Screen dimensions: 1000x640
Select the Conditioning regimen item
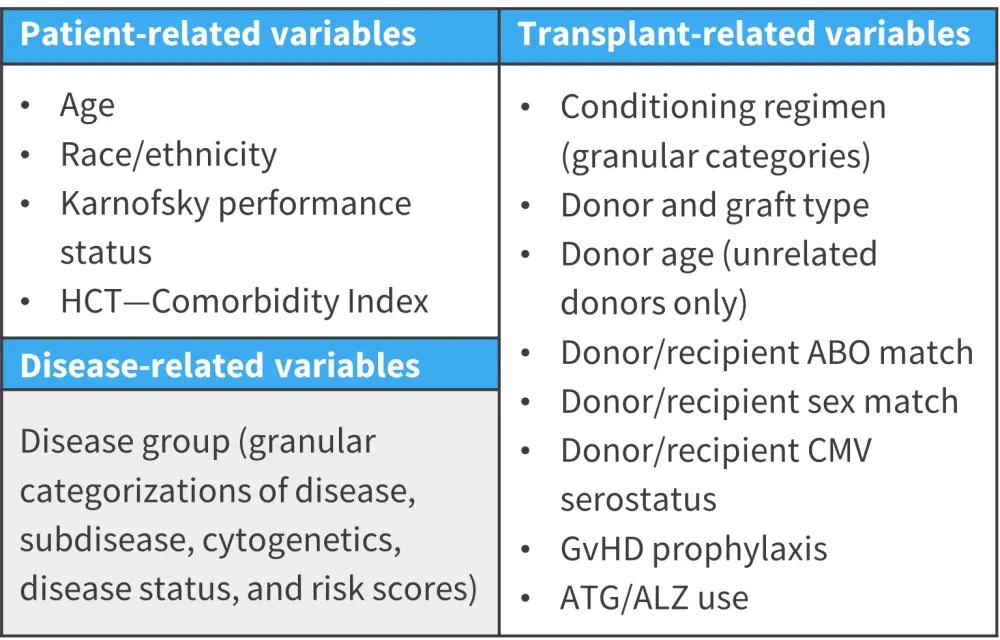[722, 131]
